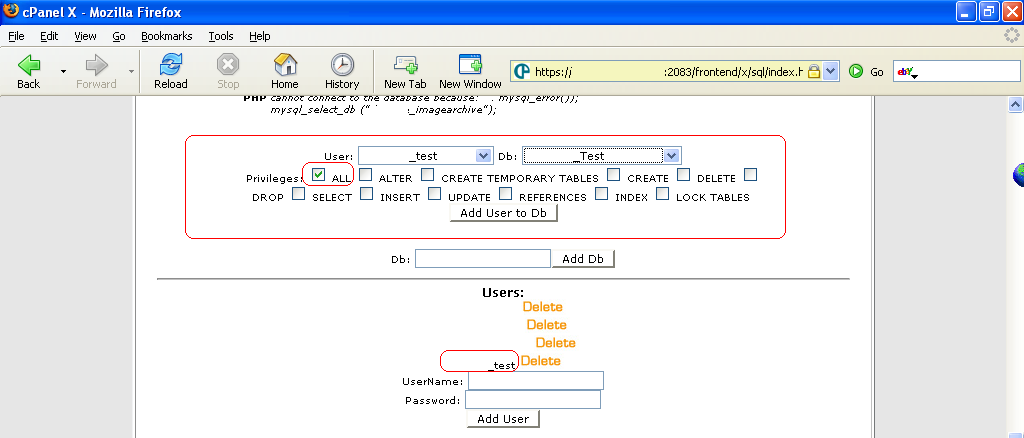
Task: Open the Bookmarks menu
Action: [167, 36]
